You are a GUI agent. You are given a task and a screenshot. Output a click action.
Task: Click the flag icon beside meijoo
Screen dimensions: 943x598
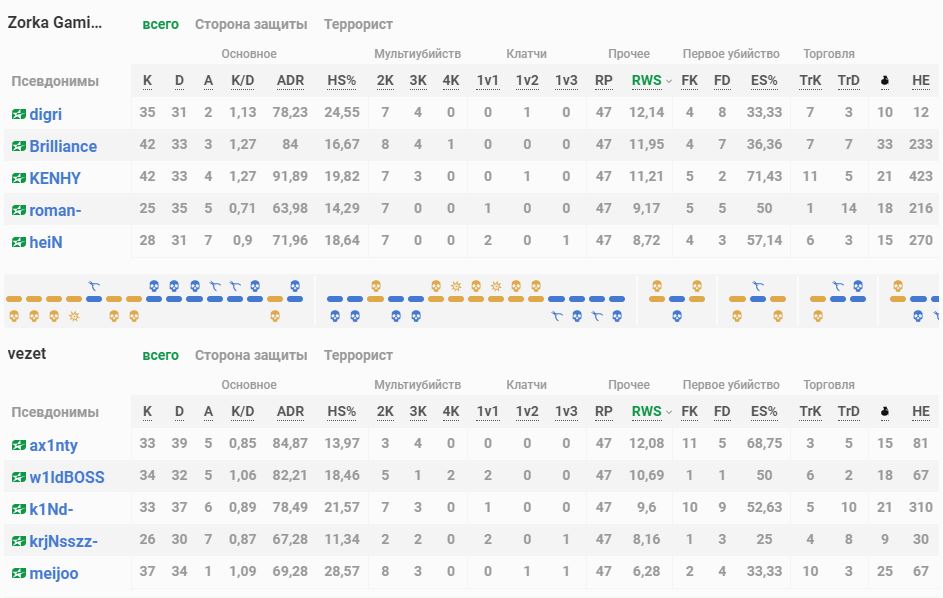click(x=18, y=573)
